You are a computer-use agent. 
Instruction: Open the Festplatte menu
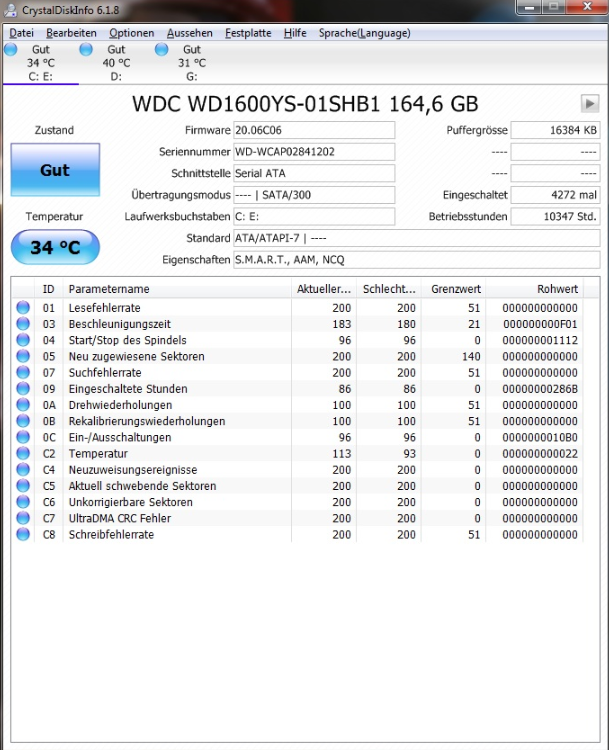point(248,33)
